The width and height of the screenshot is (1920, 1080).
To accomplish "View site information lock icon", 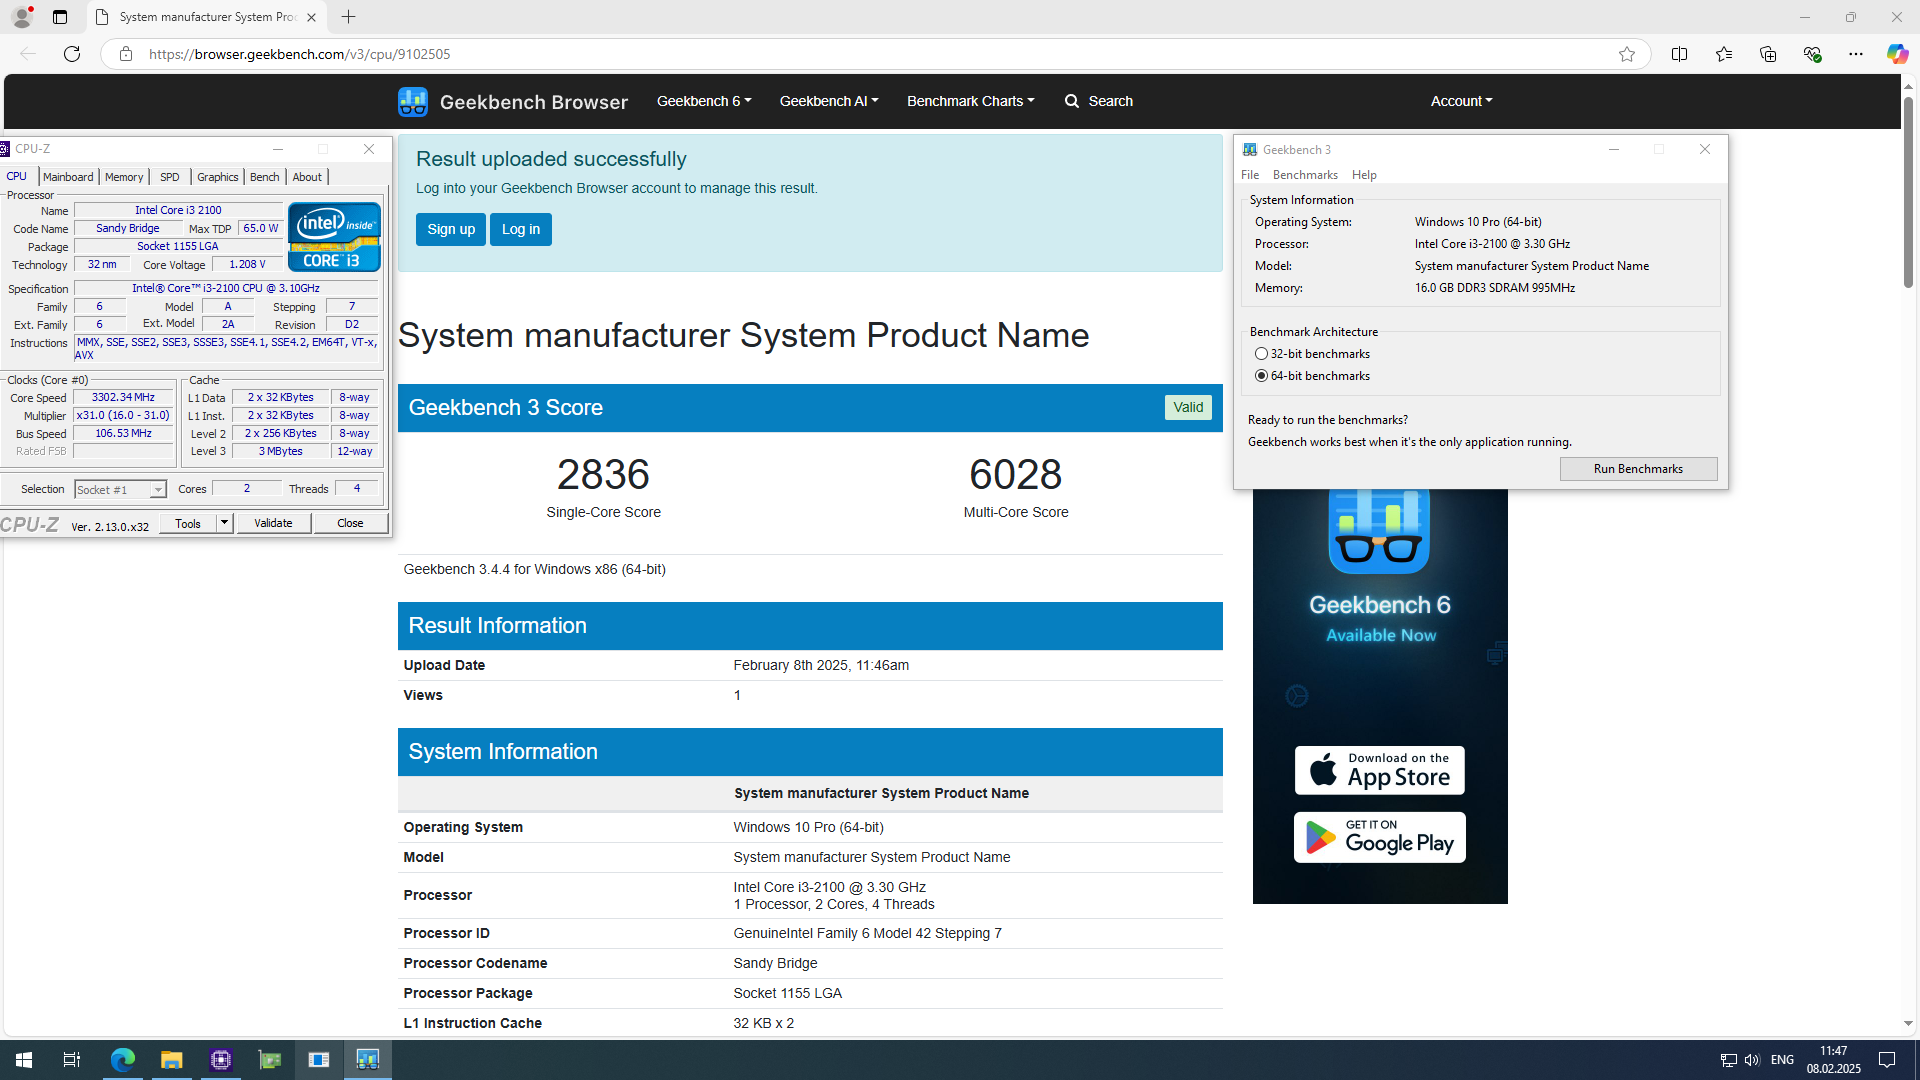I will [126, 54].
